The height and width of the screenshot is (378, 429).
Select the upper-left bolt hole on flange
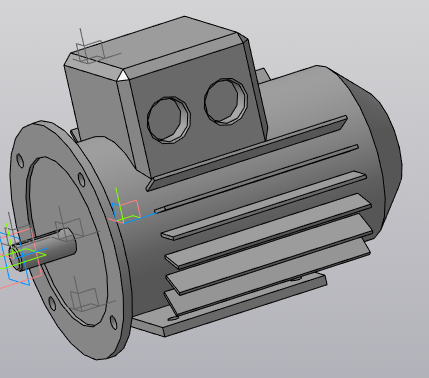pyautogui.click(x=20, y=161)
